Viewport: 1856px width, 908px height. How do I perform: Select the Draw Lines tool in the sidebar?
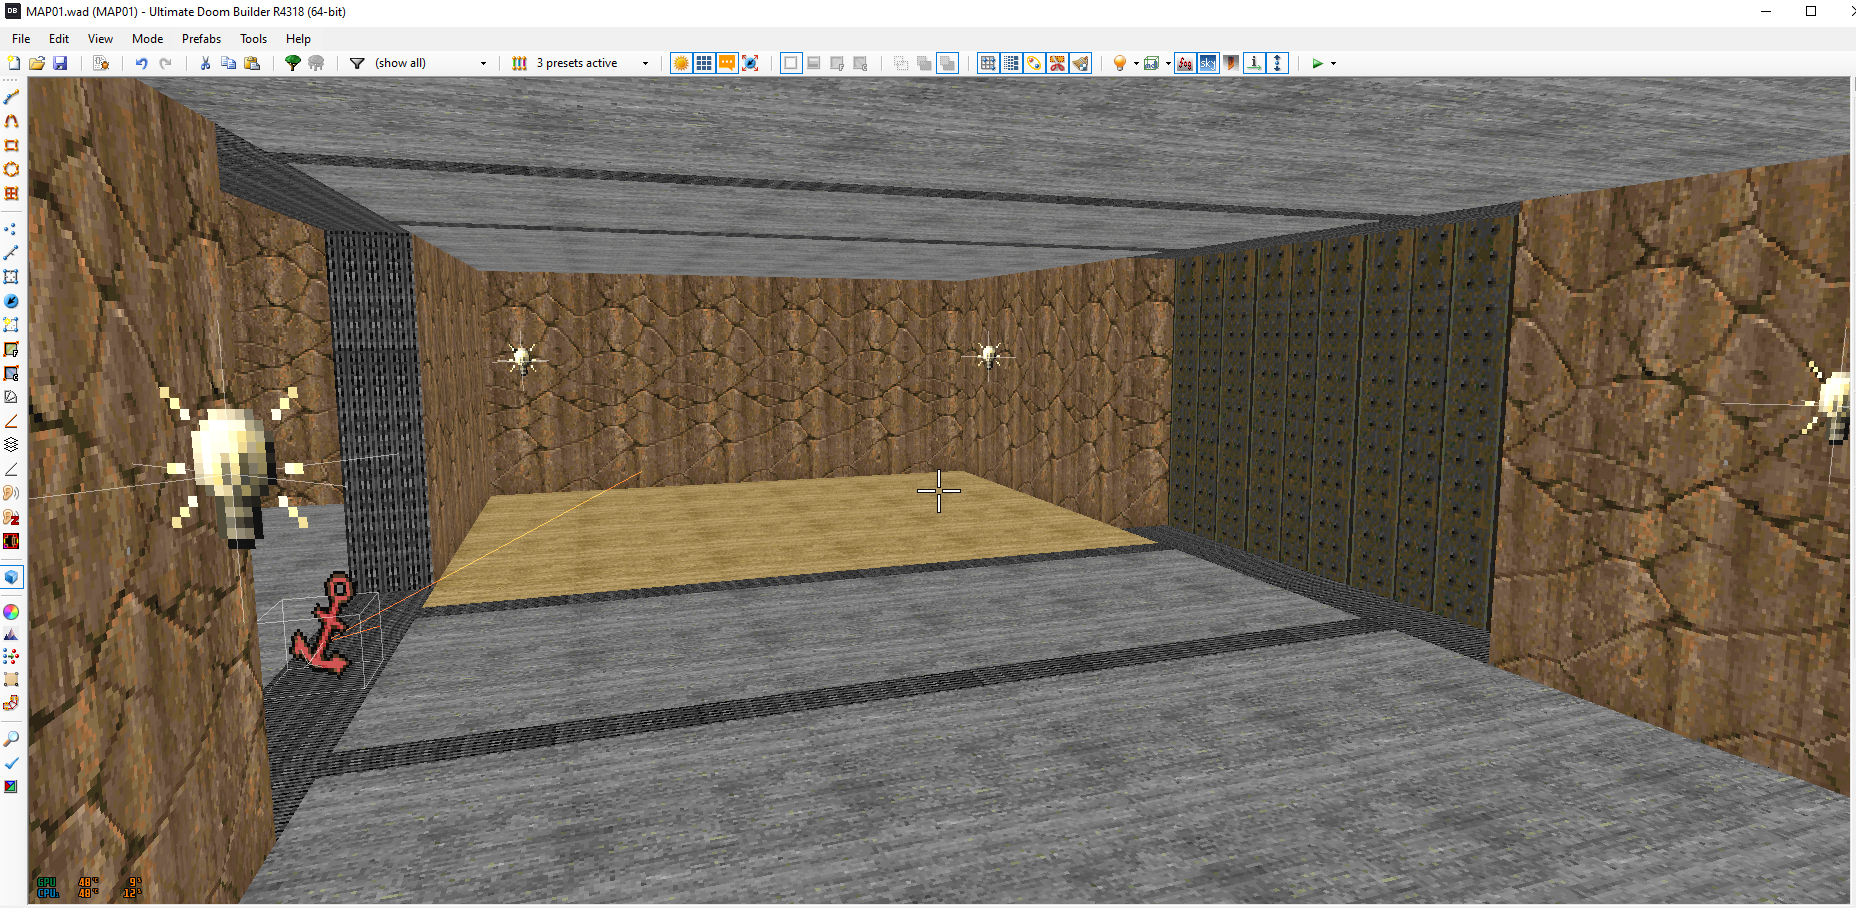coord(12,97)
